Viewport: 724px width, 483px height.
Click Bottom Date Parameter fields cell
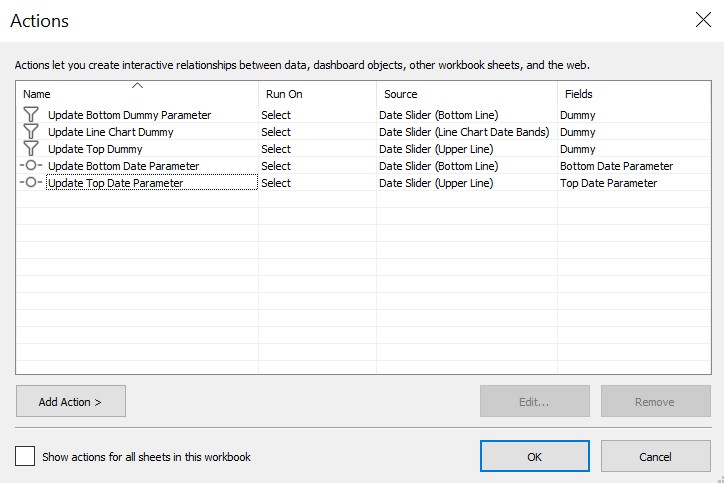click(x=616, y=166)
